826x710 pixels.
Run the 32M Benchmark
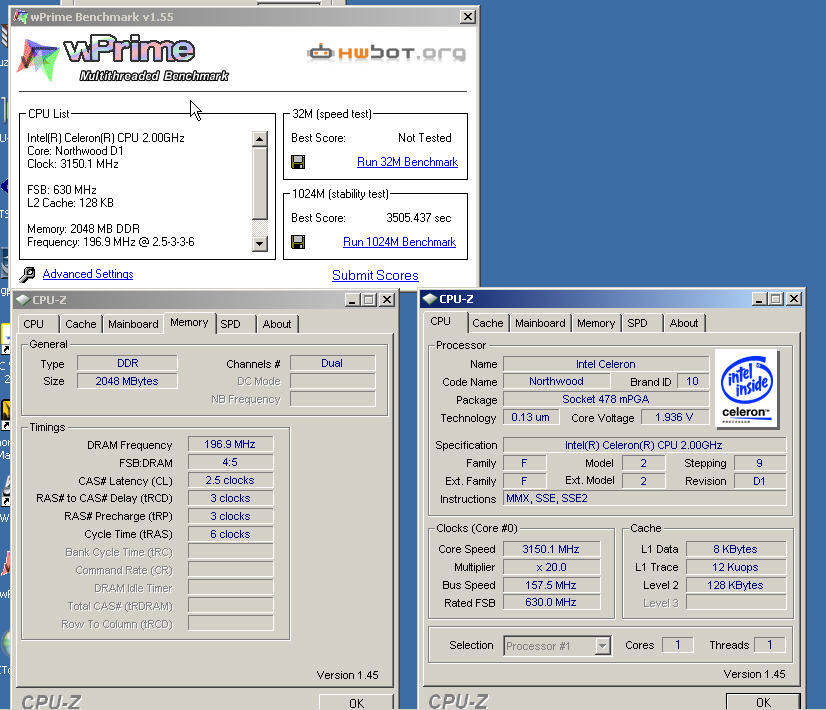407,162
